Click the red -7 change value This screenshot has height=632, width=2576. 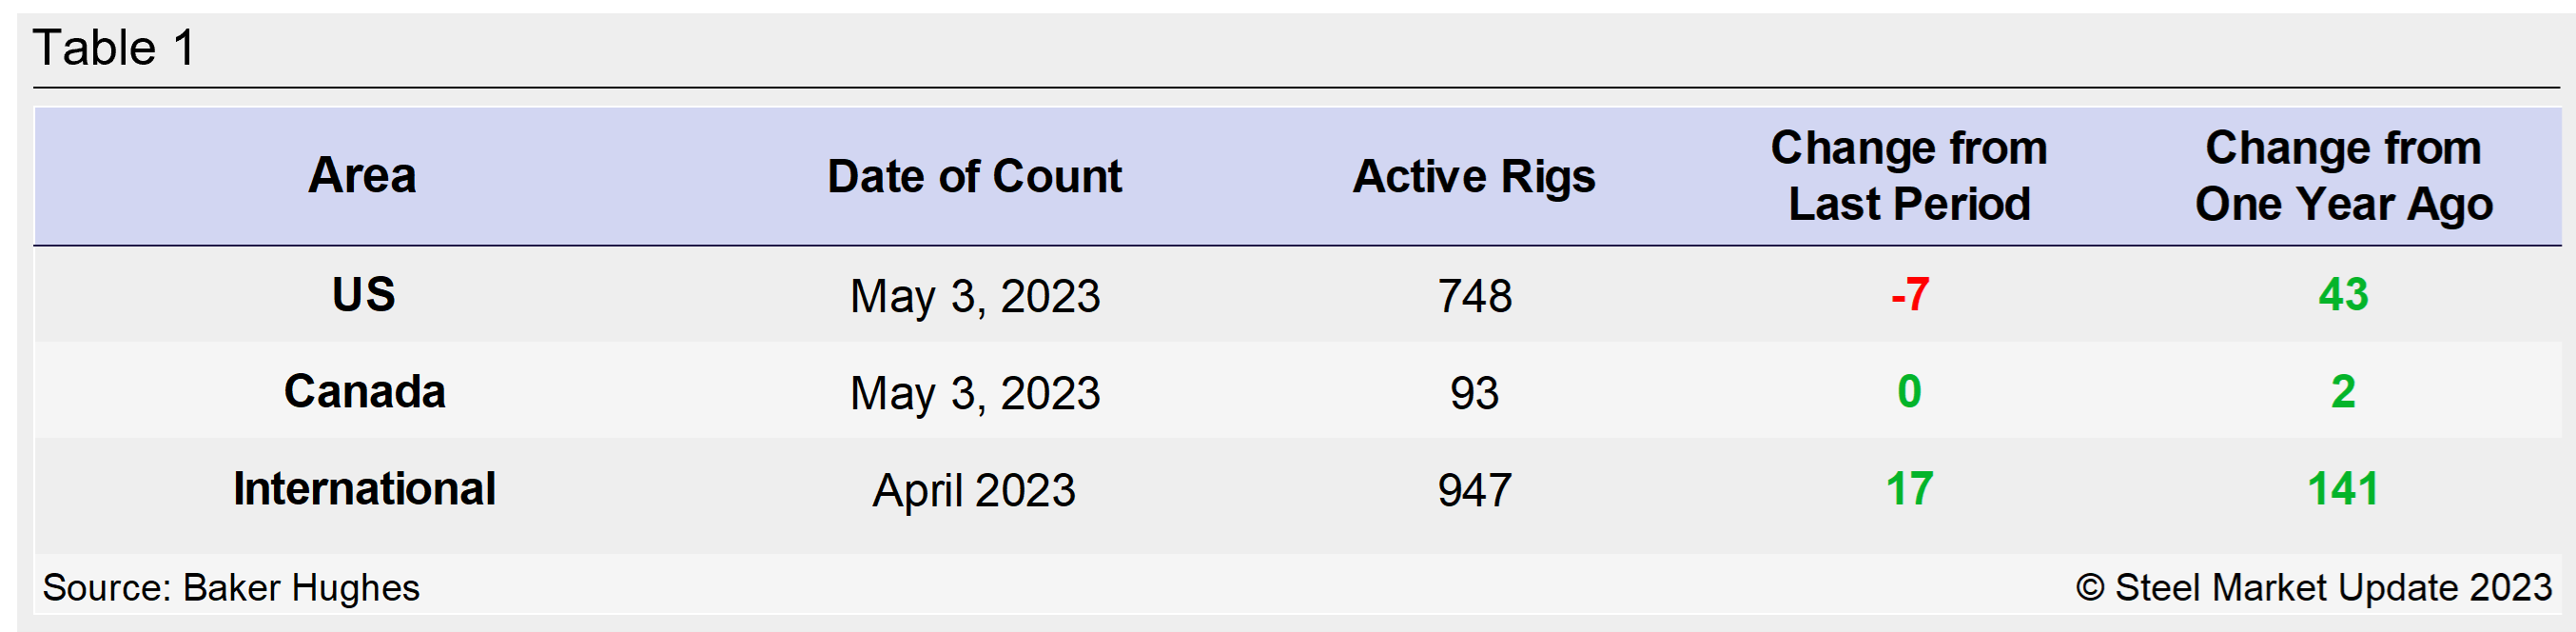click(1909, 296)
